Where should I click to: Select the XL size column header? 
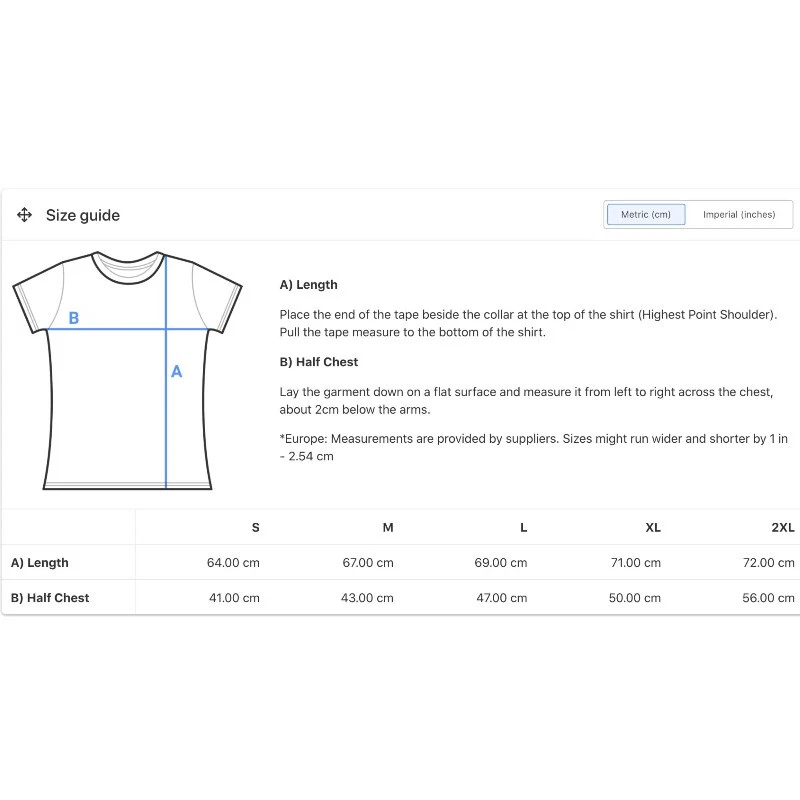(653, 527)
